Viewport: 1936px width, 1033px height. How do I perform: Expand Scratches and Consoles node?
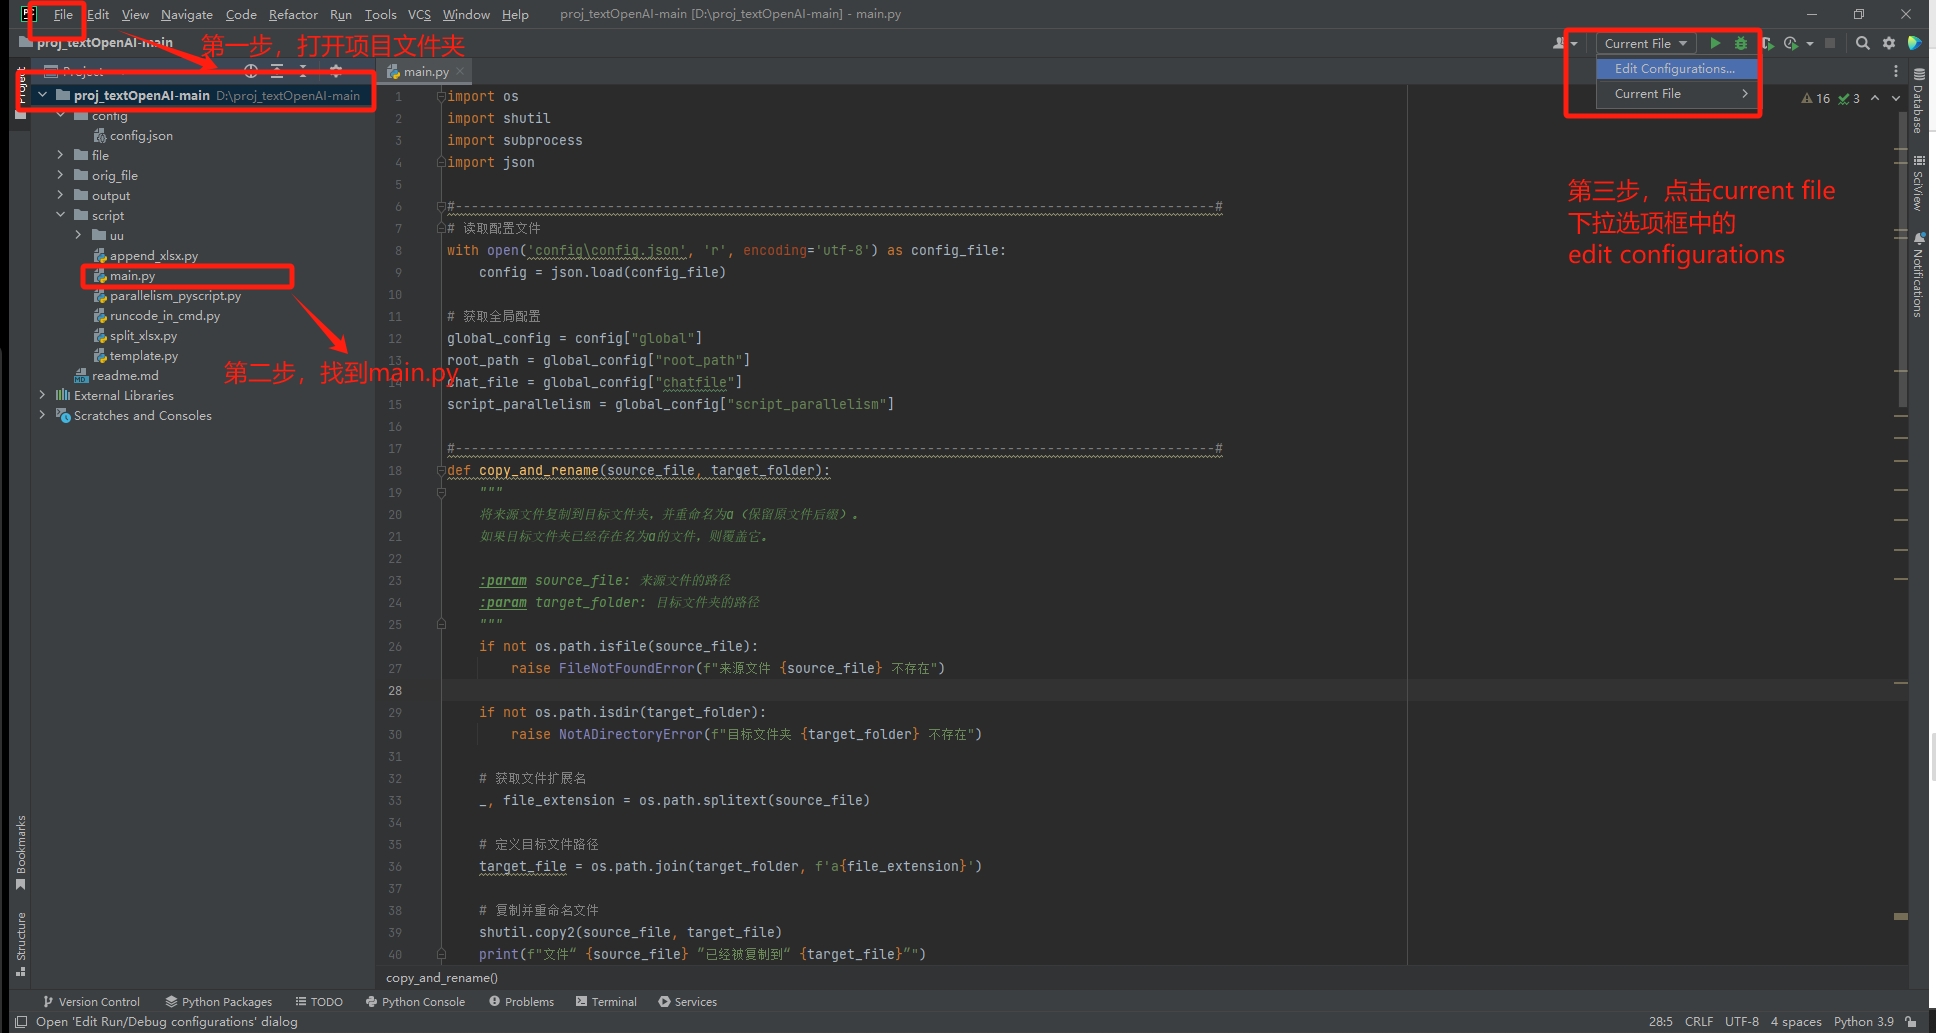[x=42, y=415]
